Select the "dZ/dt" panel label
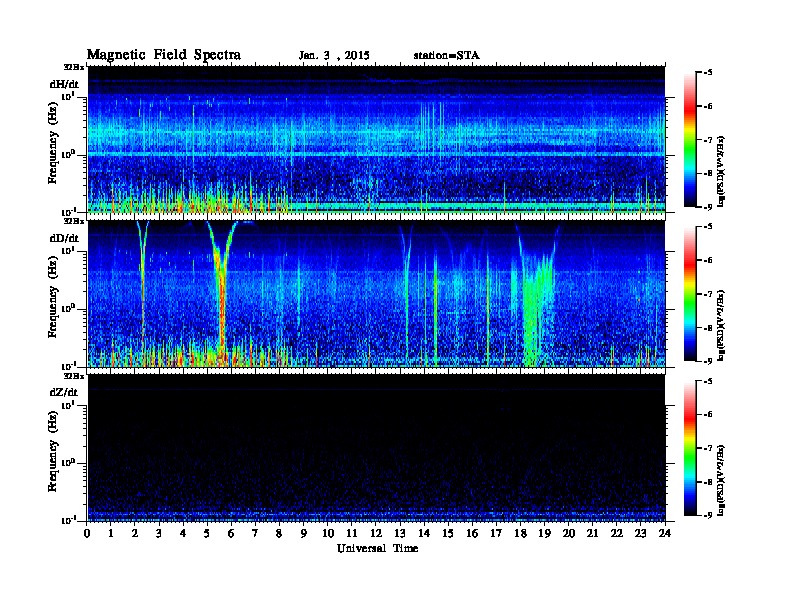Viewport: 792px width, 612px height. coord(64,392)
